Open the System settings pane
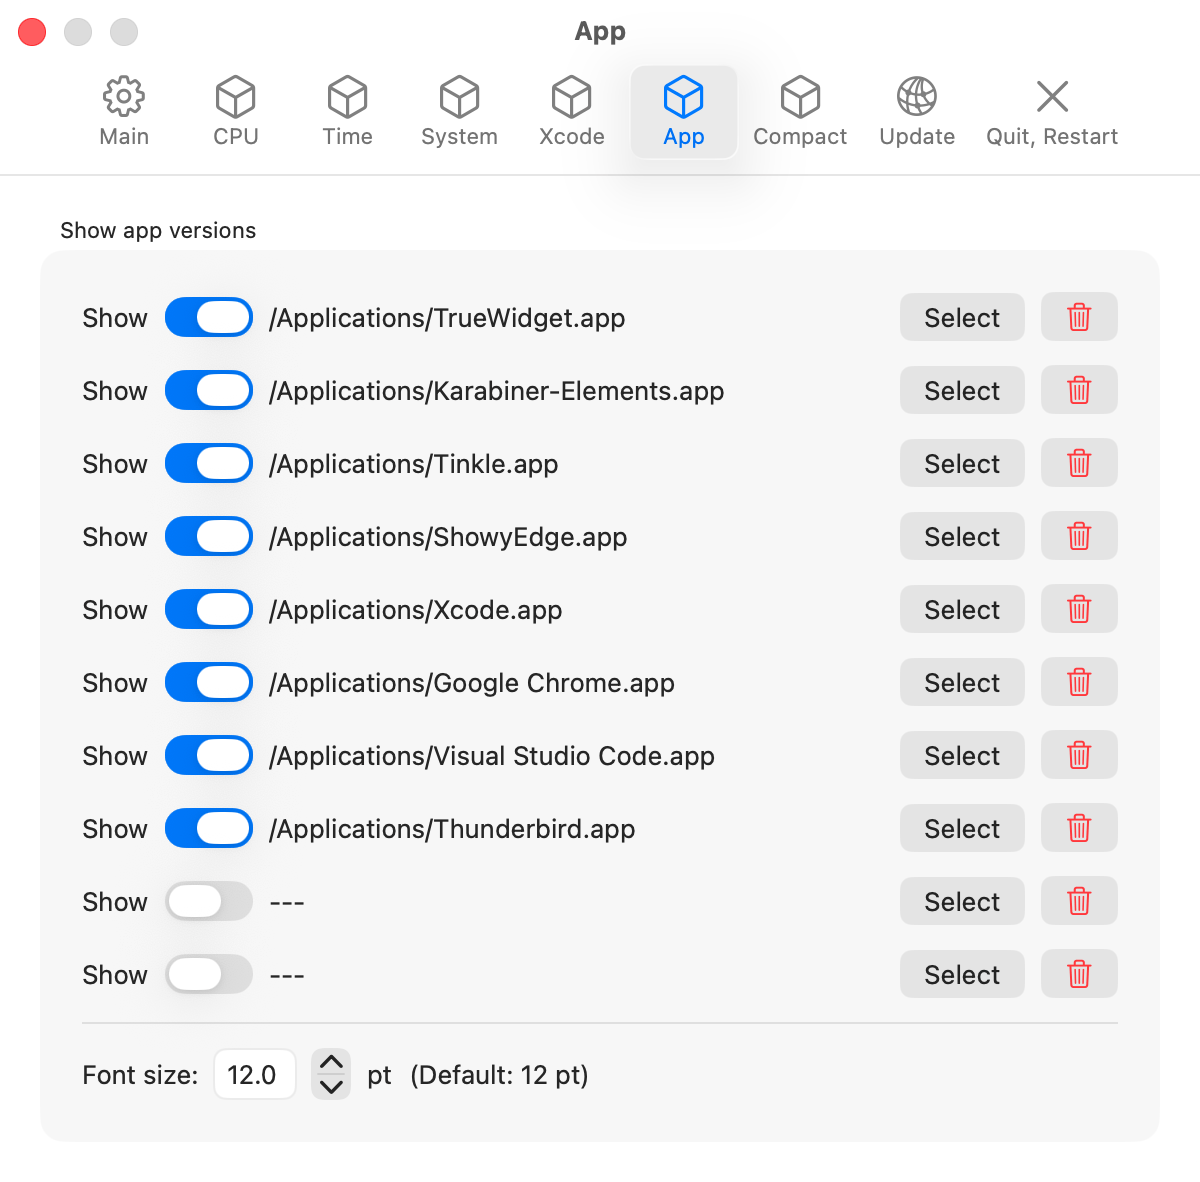The width and height of the screenshot is (1200, 1182). (x=459, y=110)
